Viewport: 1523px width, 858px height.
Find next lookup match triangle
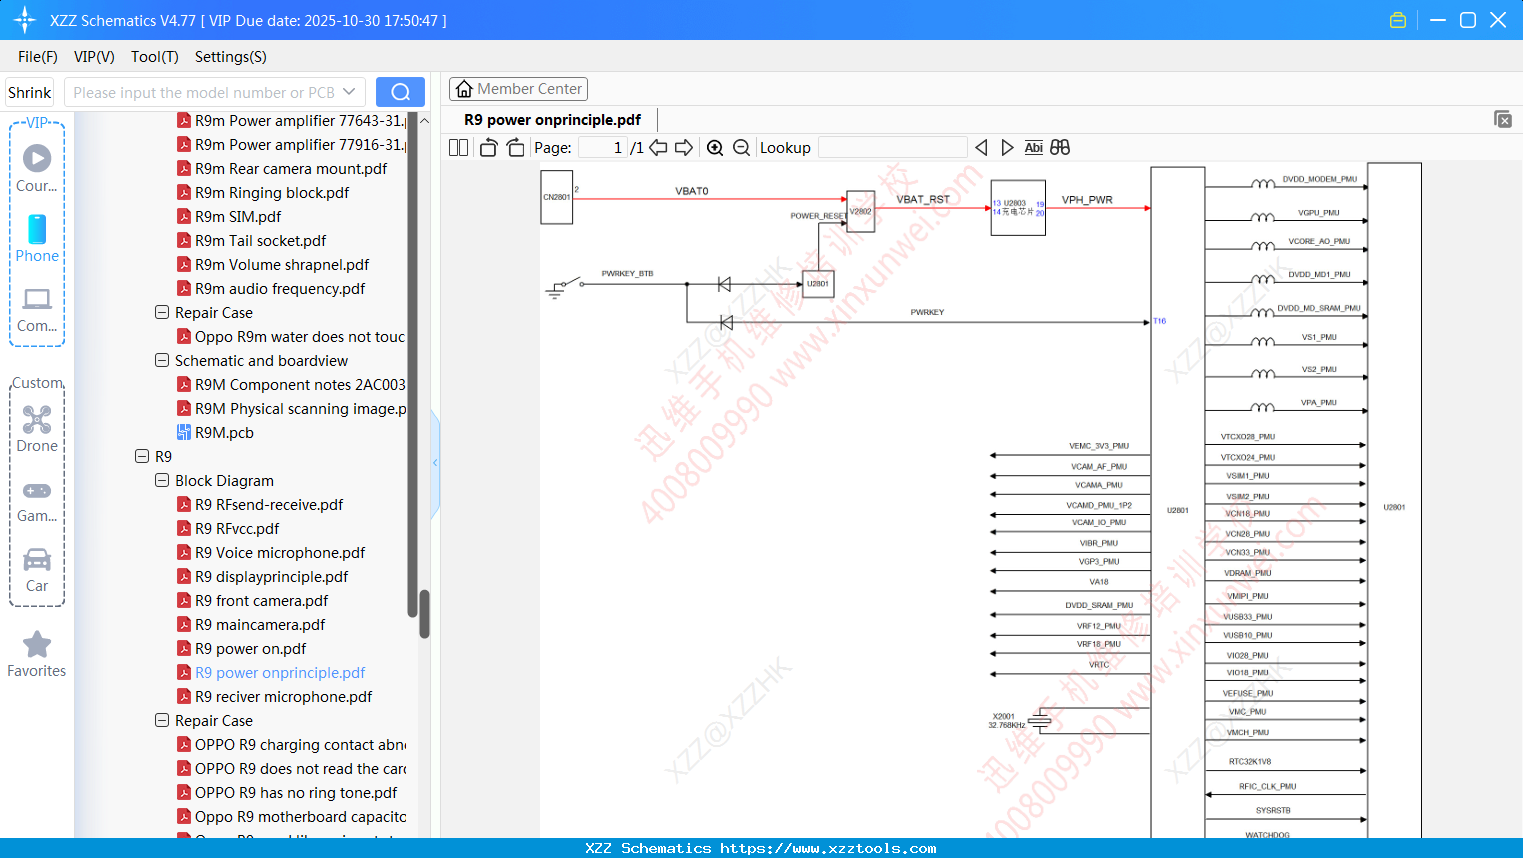click(x=1007, y=148)
